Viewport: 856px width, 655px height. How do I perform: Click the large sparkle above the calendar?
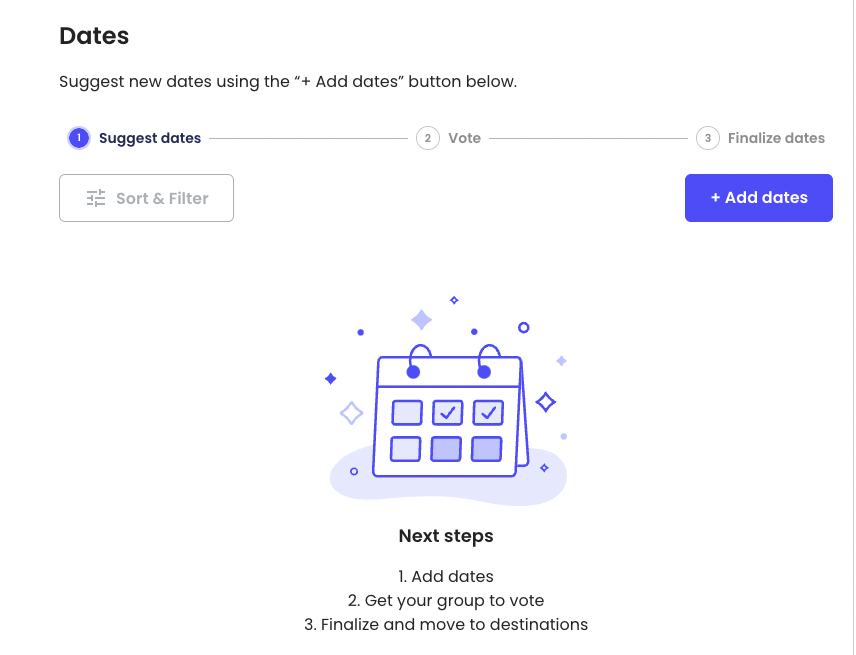pyautogui.click(x=422, y=320)
